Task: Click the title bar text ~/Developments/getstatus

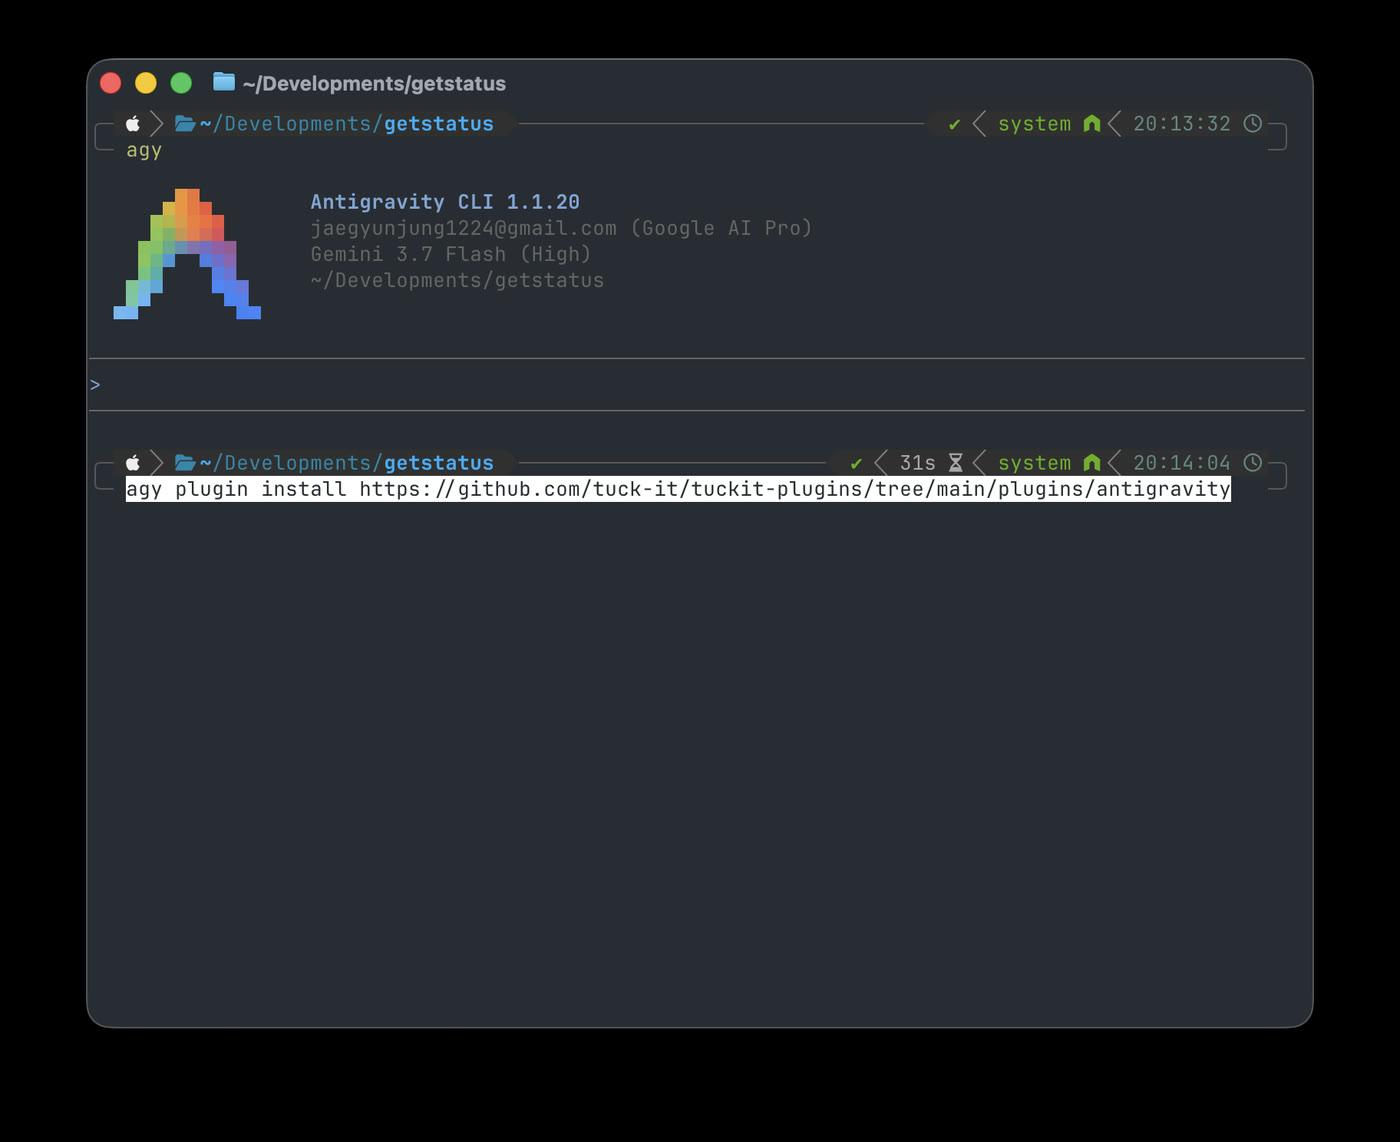Action: point(374,84)
